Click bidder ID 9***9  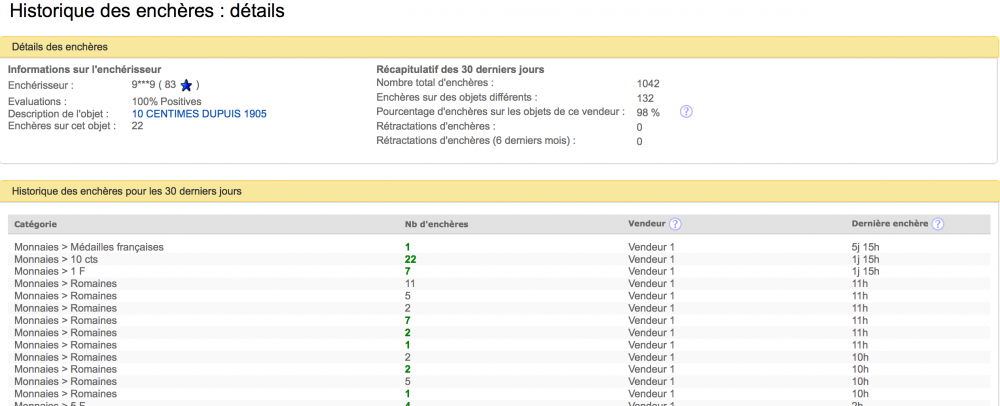[143, 84]
